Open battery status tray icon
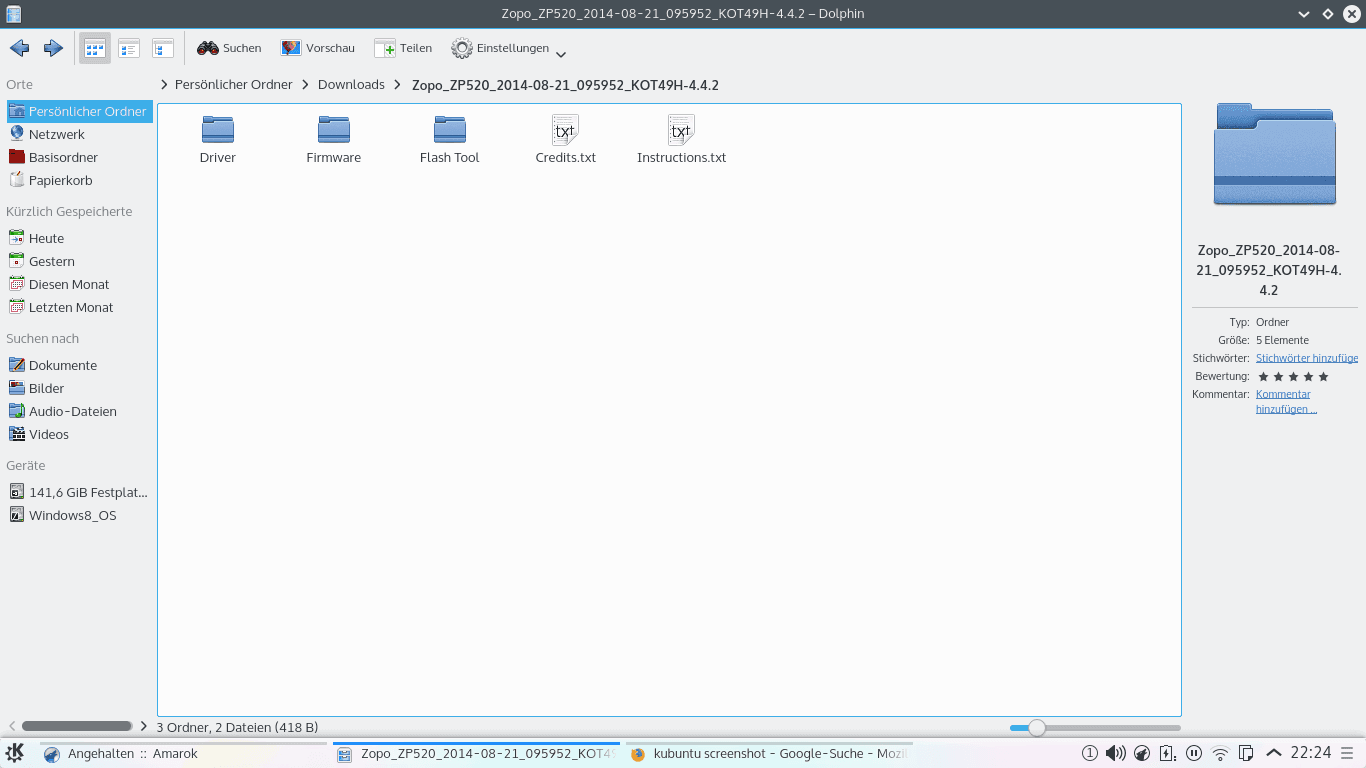The height and width of the screenshot is (768, 1366). coord(1168,753)
